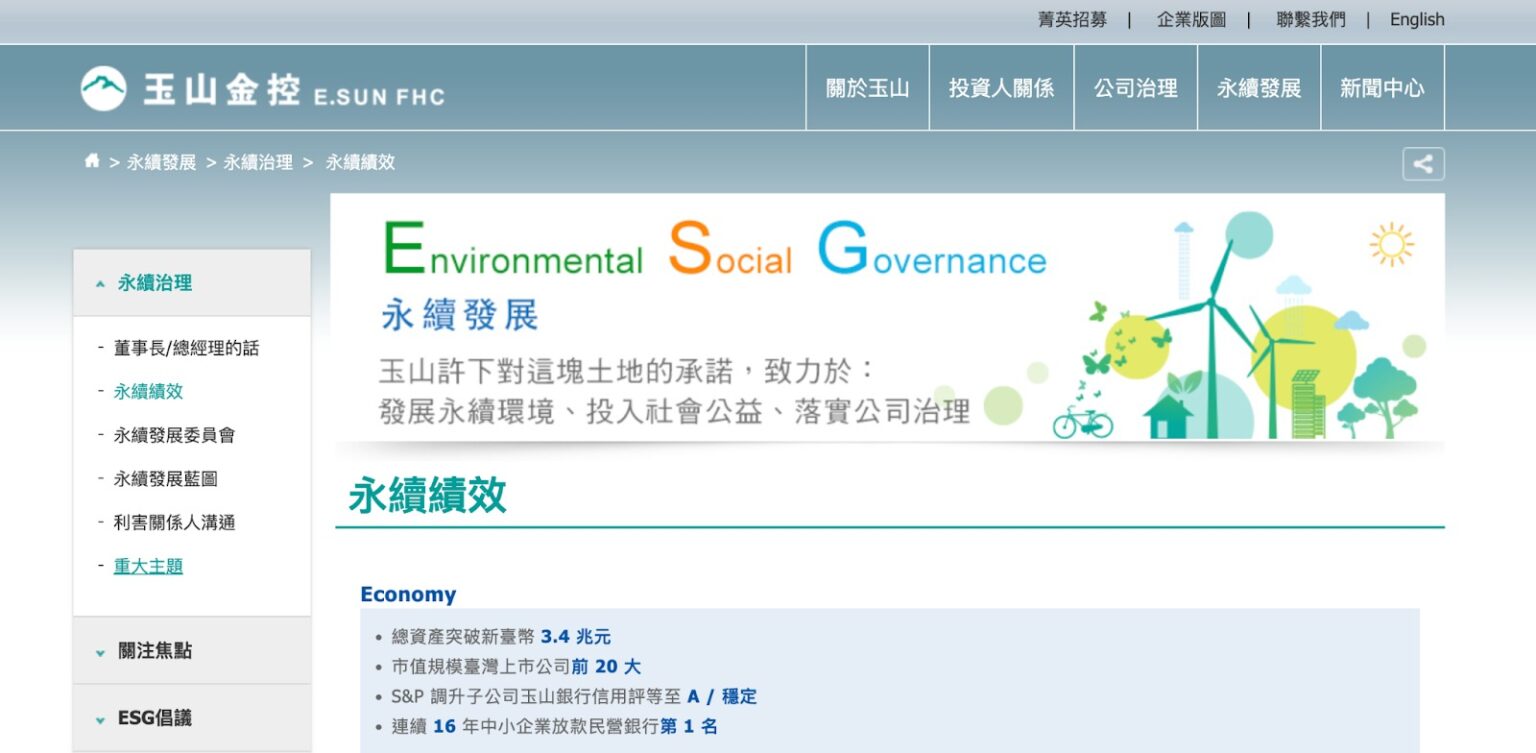
Task: Click the ESG banner image
Action: click(x=888, y=317)
